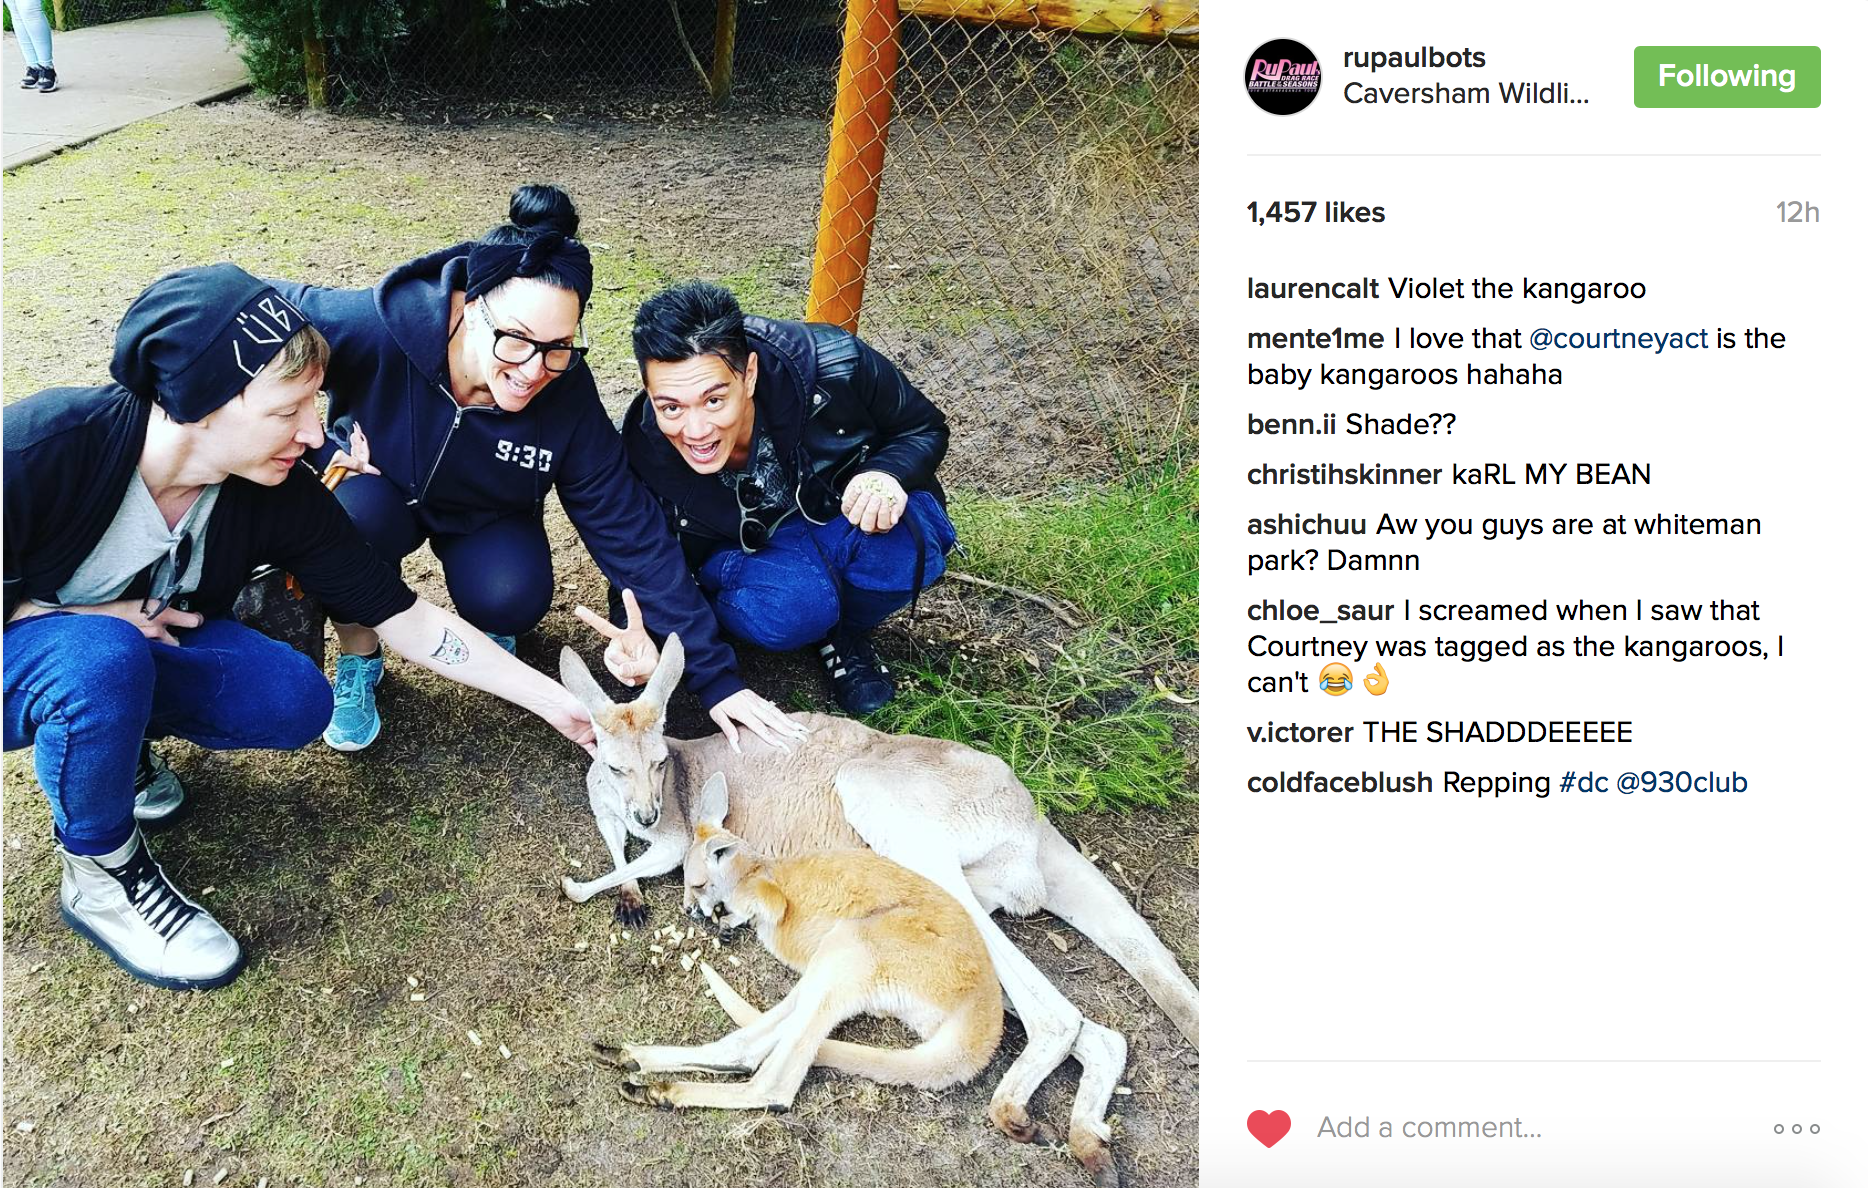Open laurencalt commenter profile
Viewport: 1868px width, 1188px height.
[1313, 288]
